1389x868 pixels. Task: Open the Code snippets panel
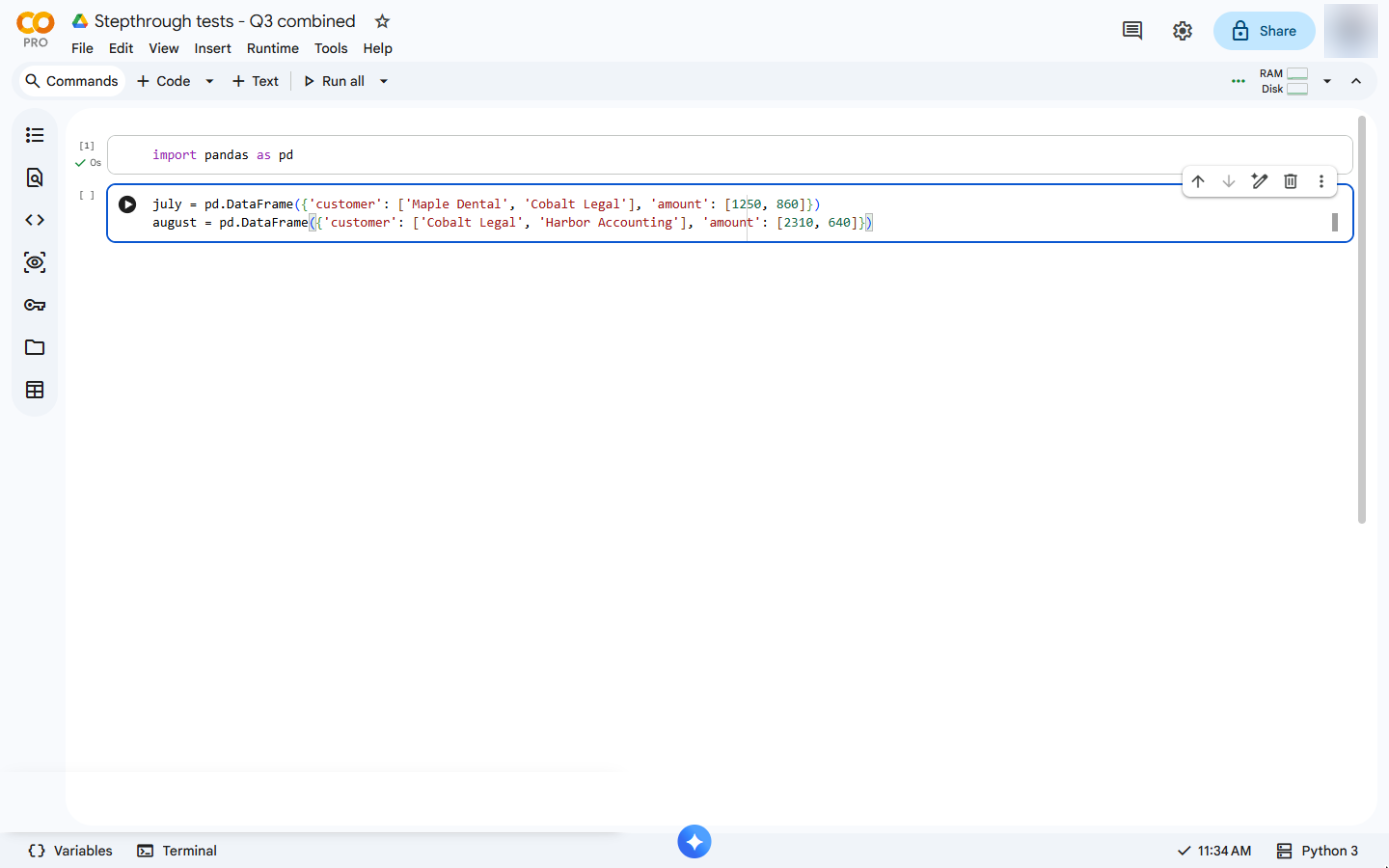click(x=35, y=220)
